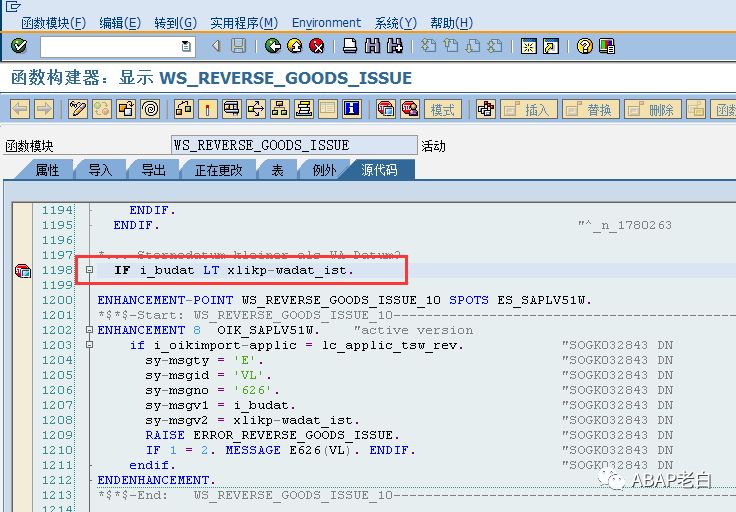Image resolution: width=736 pixels, height=512 pixels.
Task: Click the Display/Change pencil icon
Action: (77, 109)
